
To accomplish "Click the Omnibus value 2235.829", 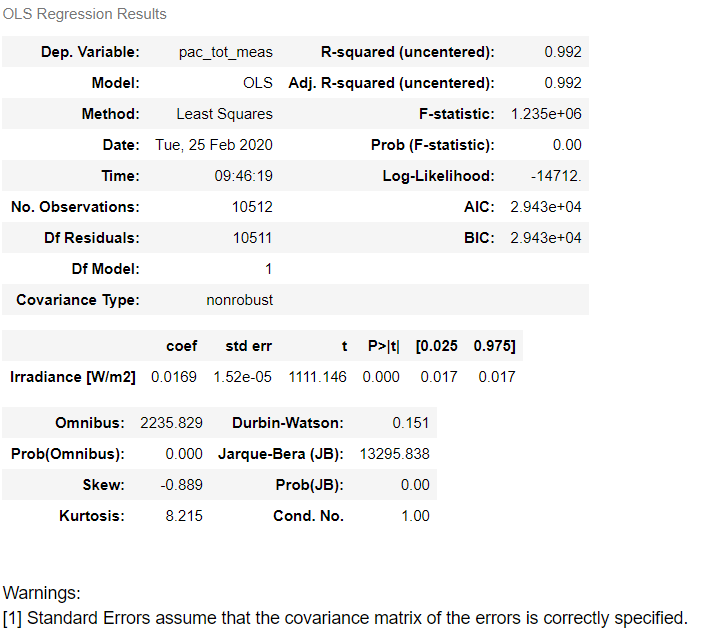I will (x=171, y=423).
